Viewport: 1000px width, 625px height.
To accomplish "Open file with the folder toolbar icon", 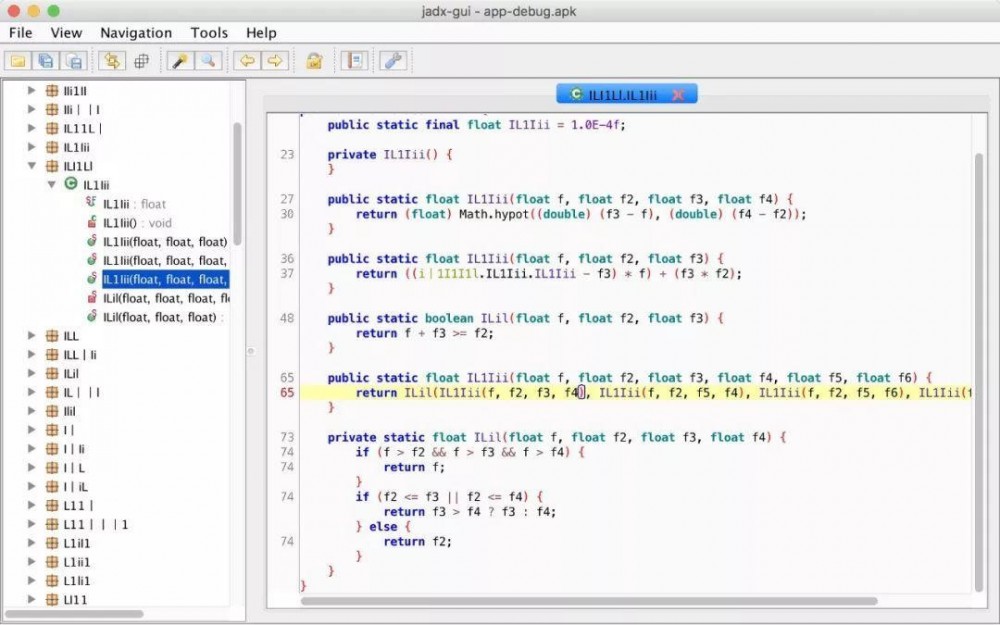I will (x=18, y=61).
